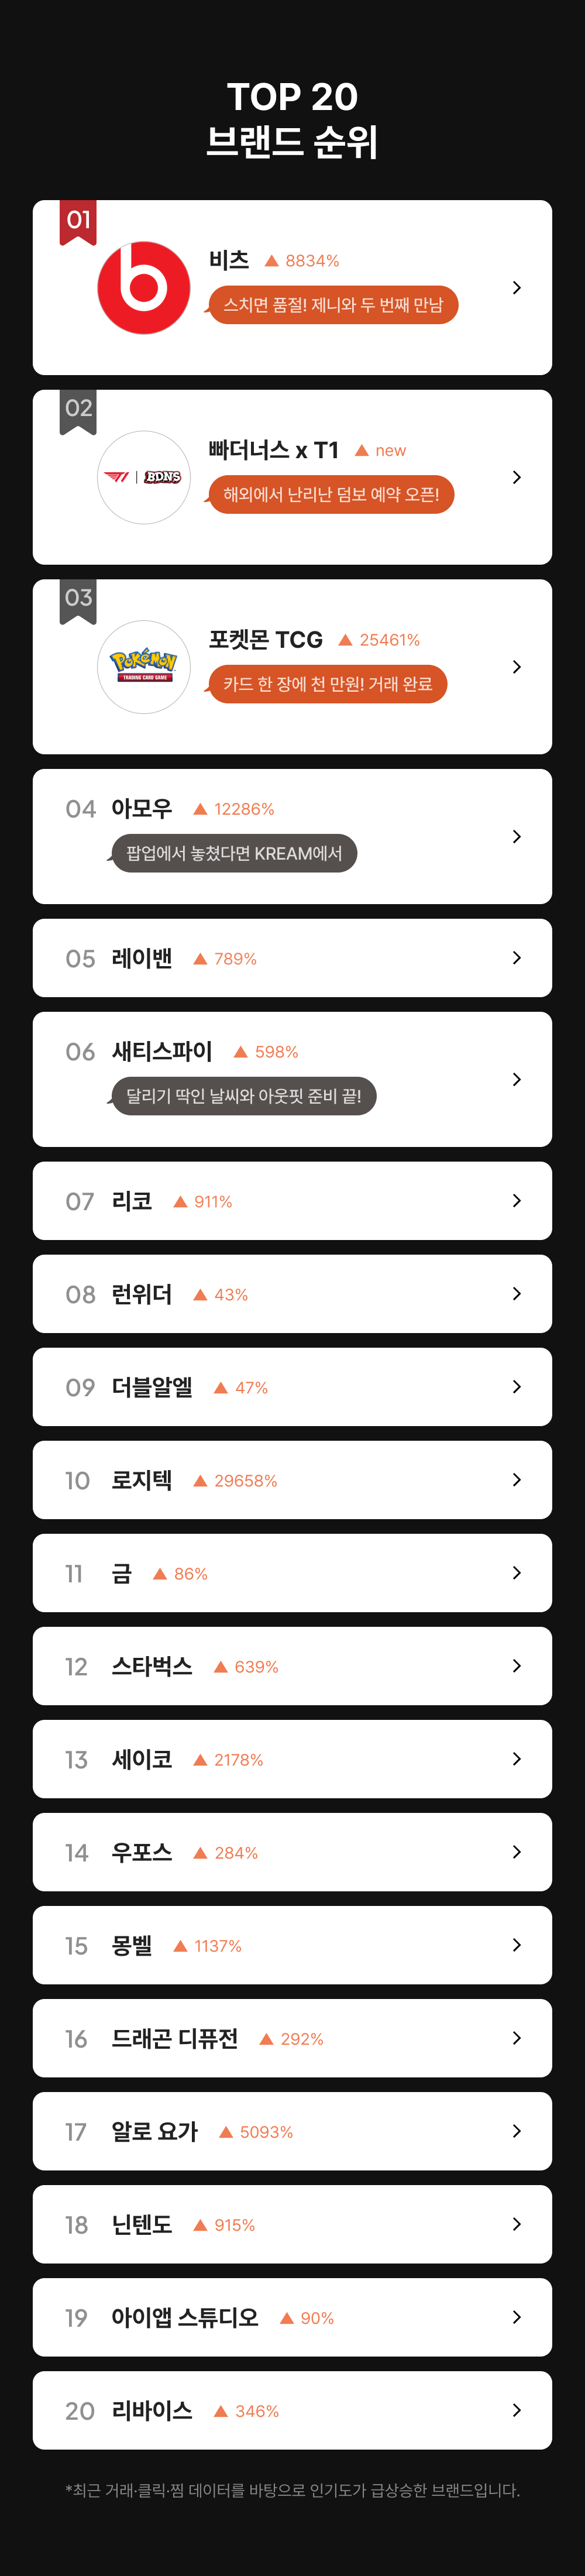Click the 스치면 품절 orange speech bubble
585x2576 pixels.
[x=333, y=305]
